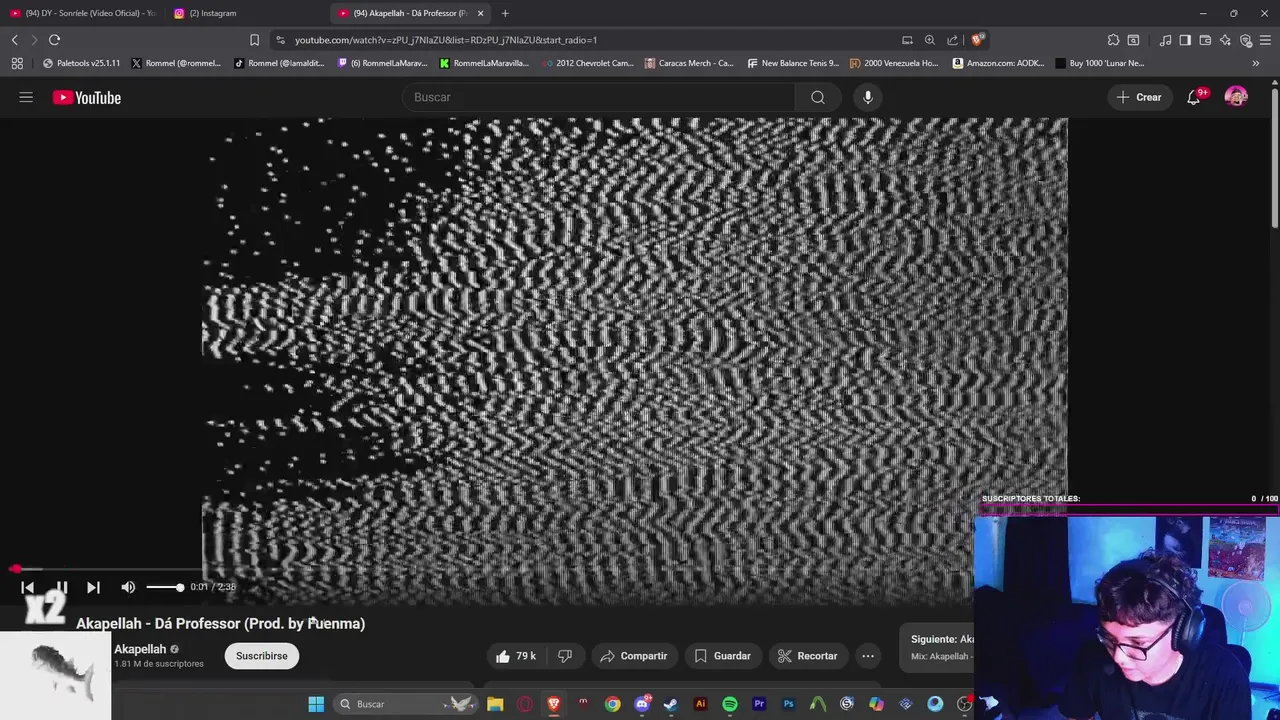
Task: Subscribe to Akapellah with Suscribirse
Action: 262,656
